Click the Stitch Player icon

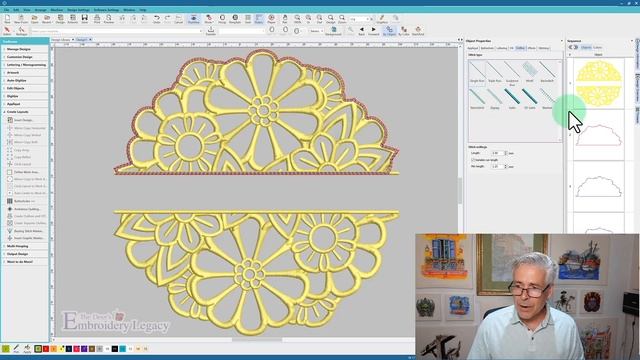271,18
